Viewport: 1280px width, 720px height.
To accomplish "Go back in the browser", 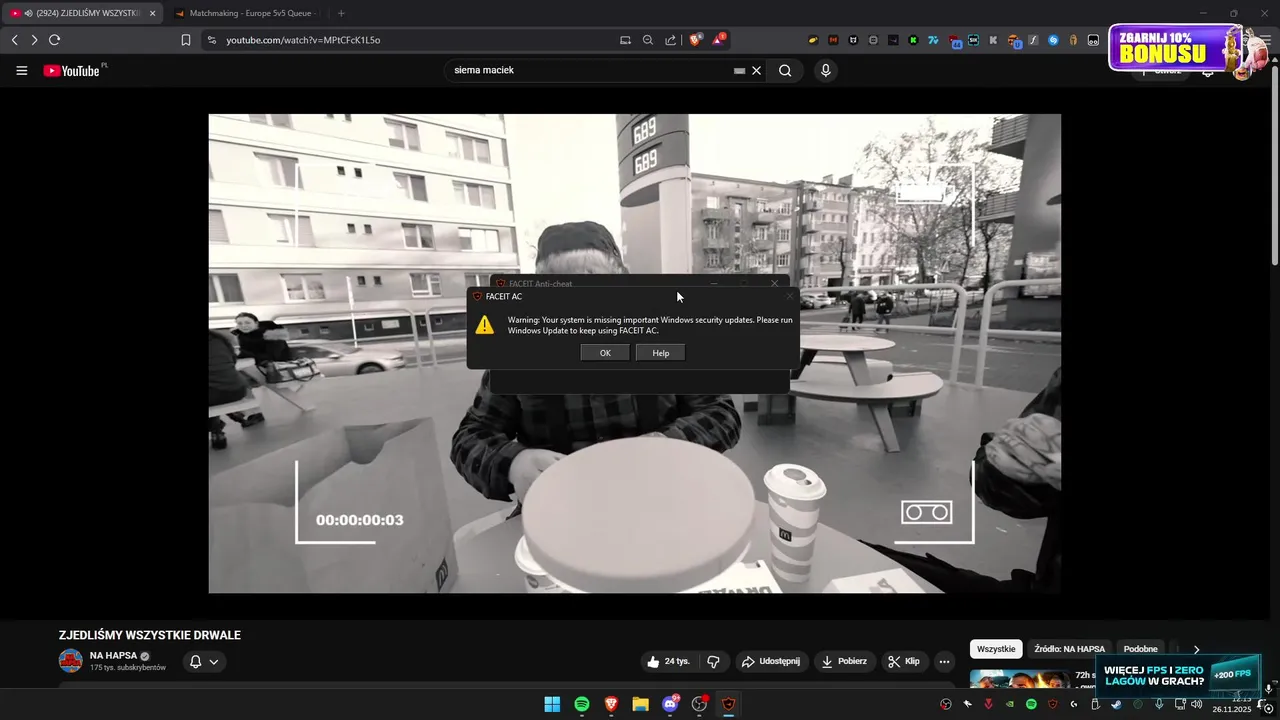I will [14, 40].
